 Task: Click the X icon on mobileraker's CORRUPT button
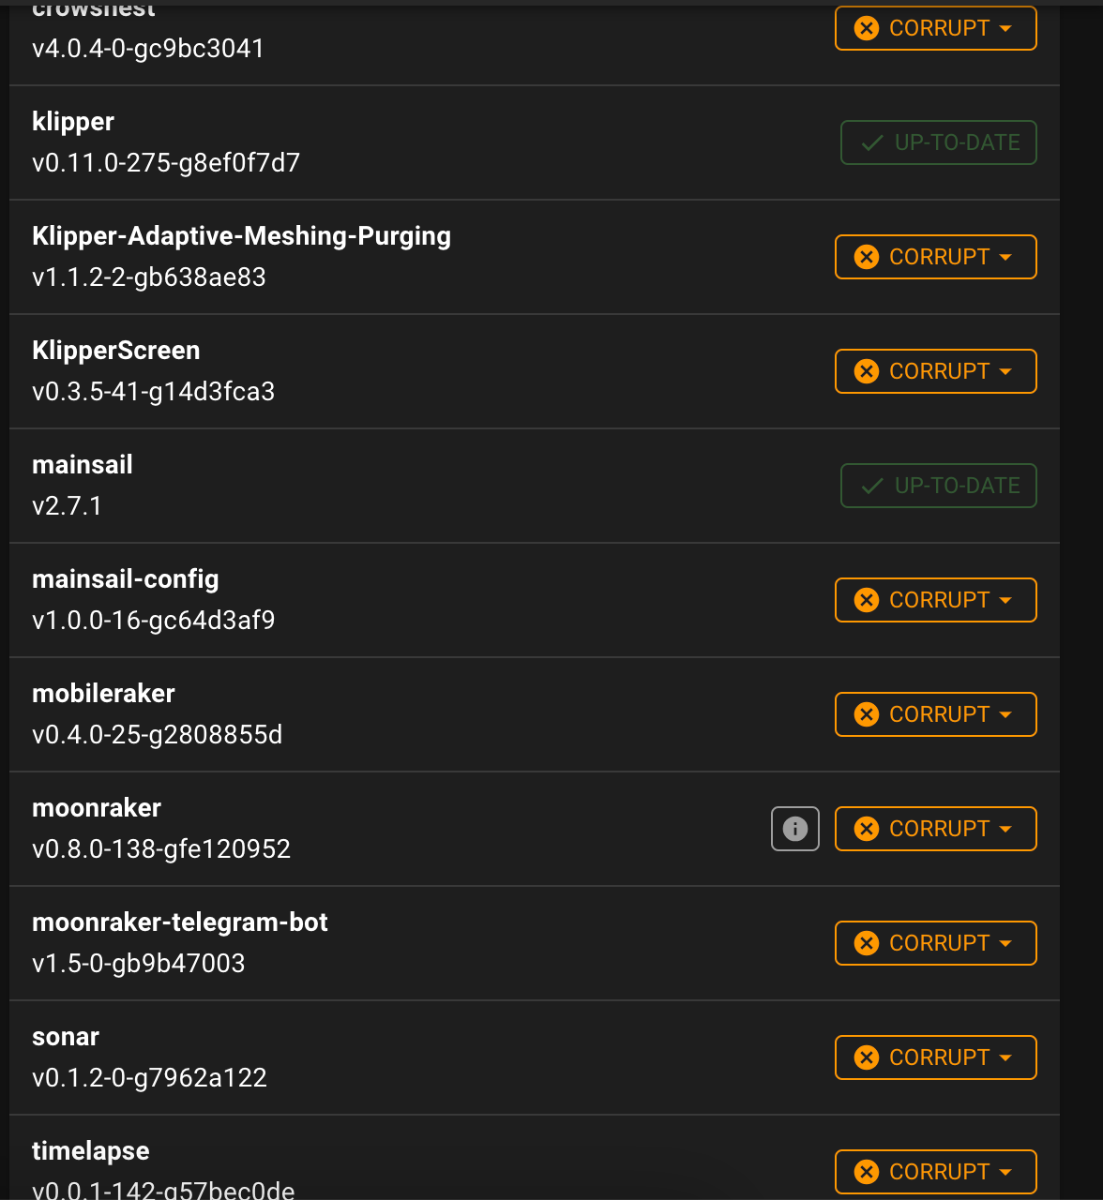pos(867,714)
